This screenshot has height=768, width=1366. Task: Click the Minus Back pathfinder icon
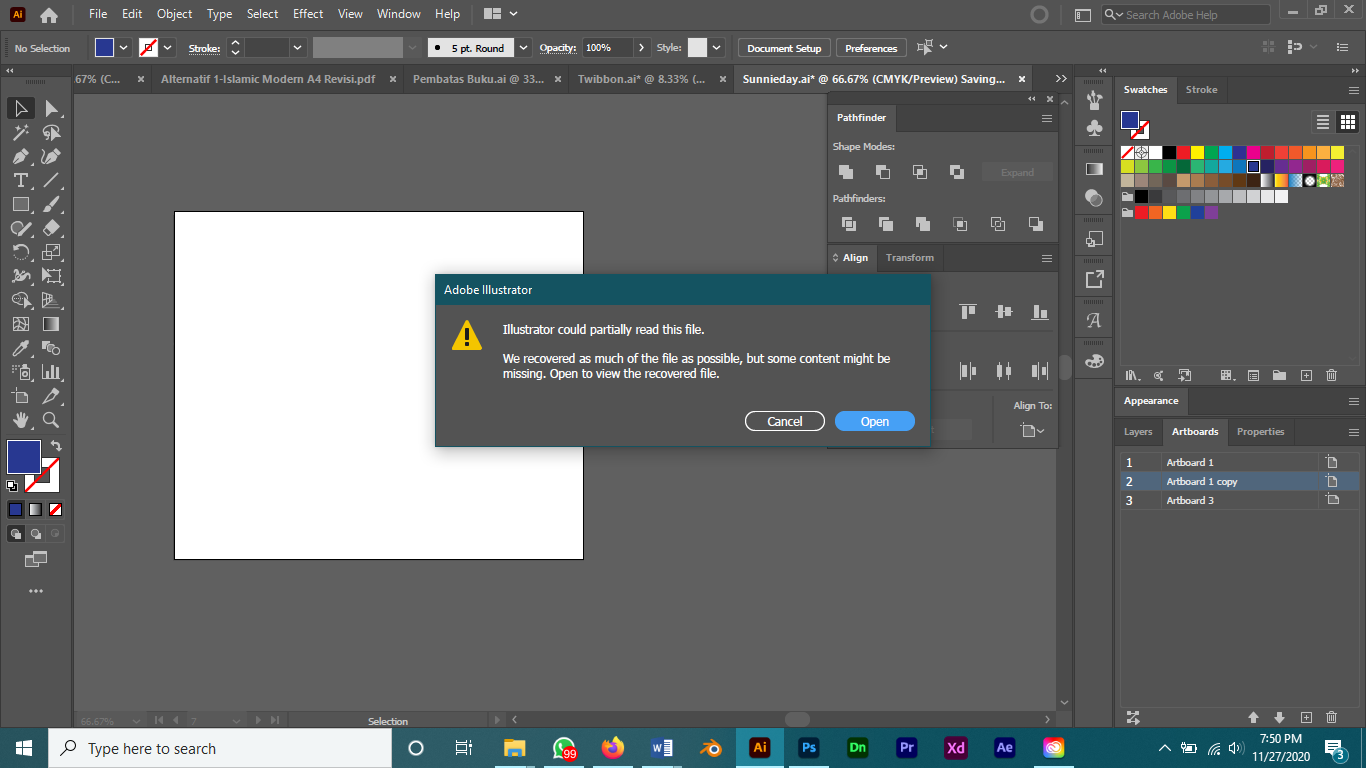(x=1035, y=224)
